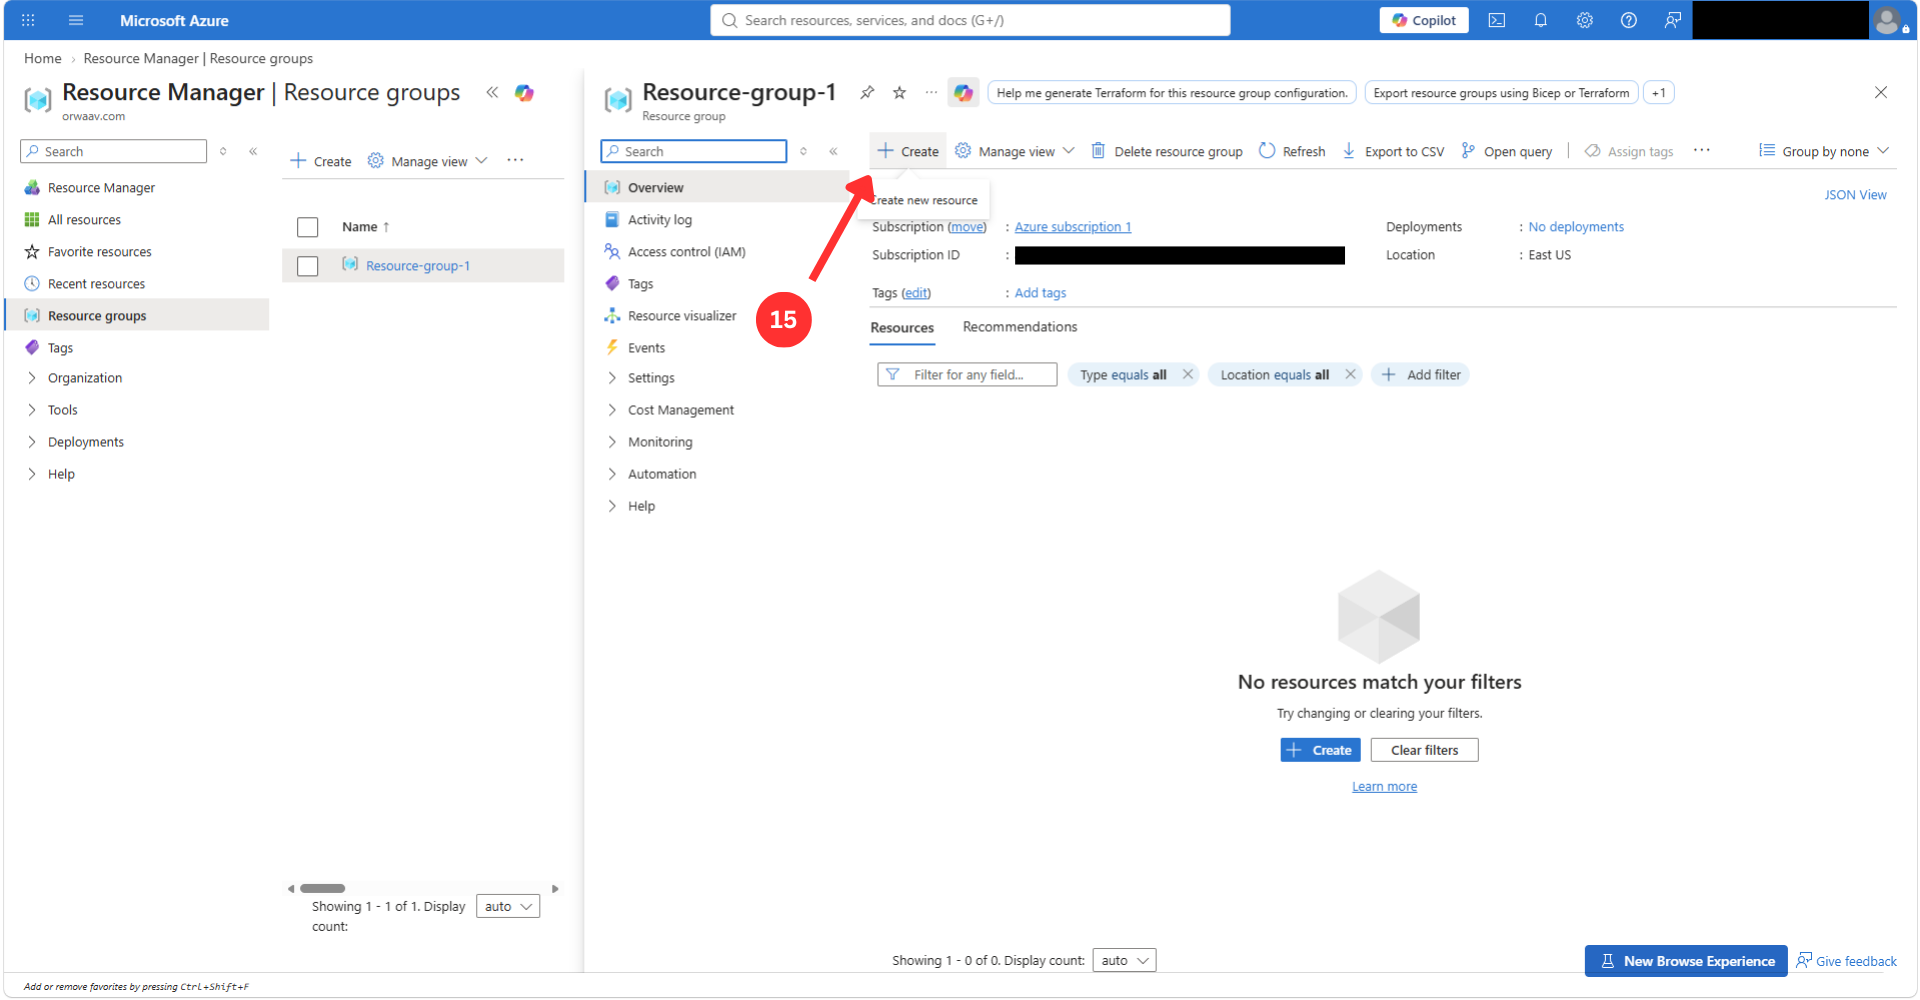The image size is (1920, 1000).
Task: Open Access control (IAM)
Action: 686,252
